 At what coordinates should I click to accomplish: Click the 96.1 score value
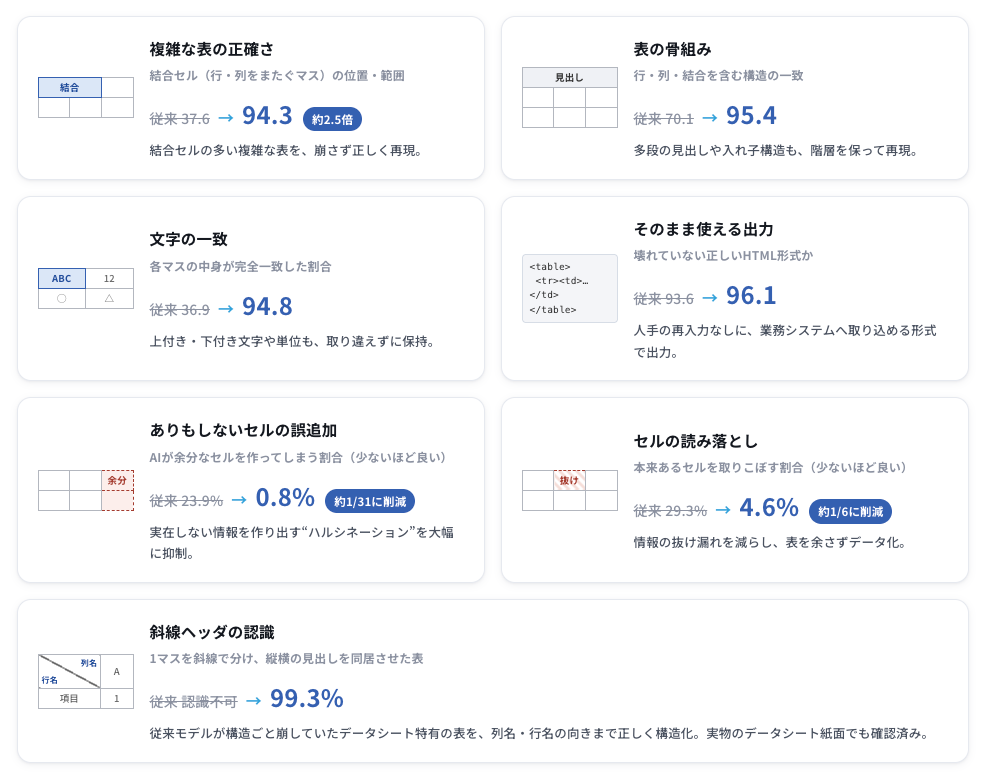click(751, 295)
